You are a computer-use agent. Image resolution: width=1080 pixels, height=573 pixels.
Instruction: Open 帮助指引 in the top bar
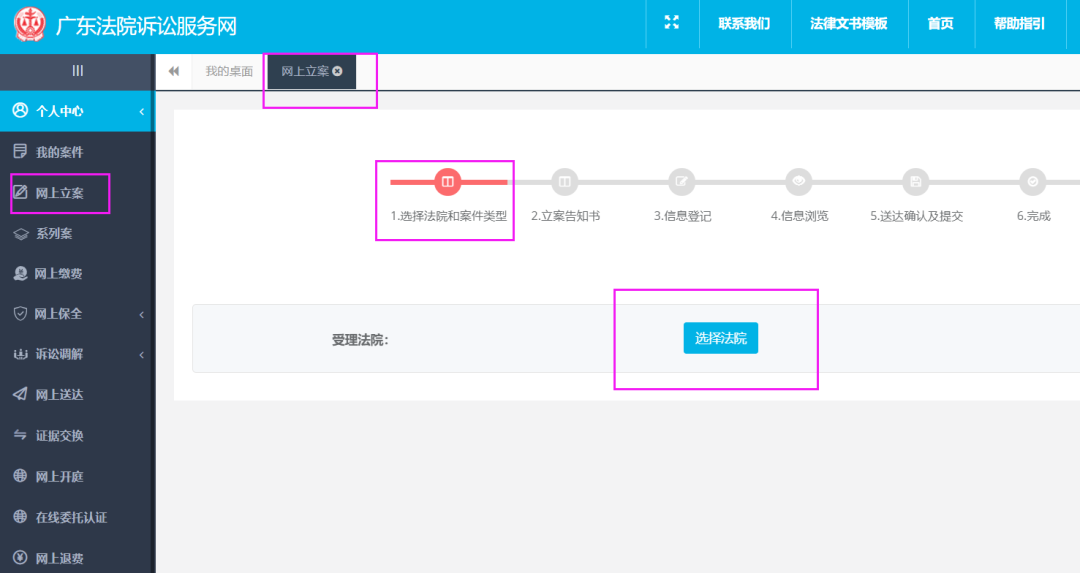pyautogui.click(x=1019, y=24)
